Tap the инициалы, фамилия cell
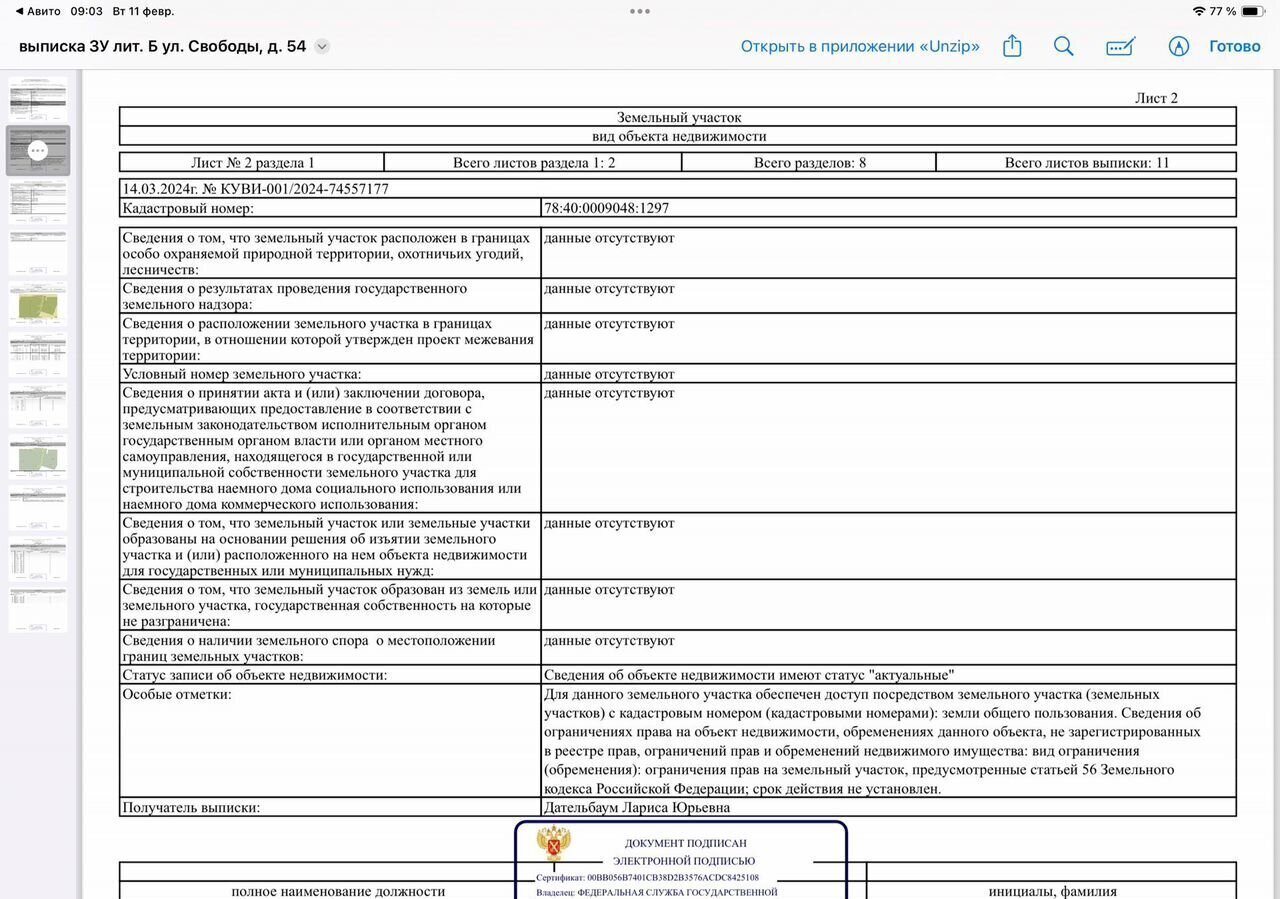 [1052, 891]
